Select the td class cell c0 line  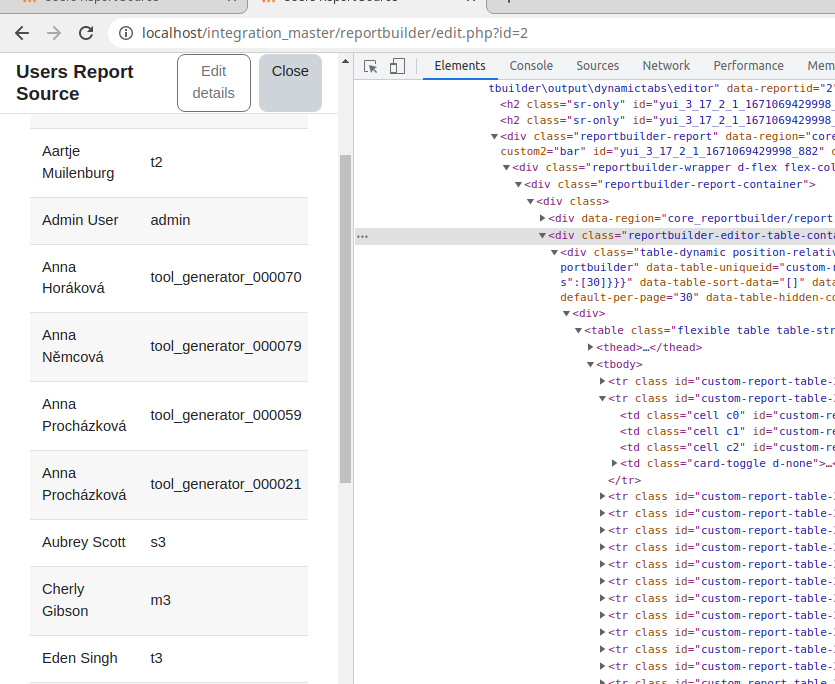click(727, 416)
